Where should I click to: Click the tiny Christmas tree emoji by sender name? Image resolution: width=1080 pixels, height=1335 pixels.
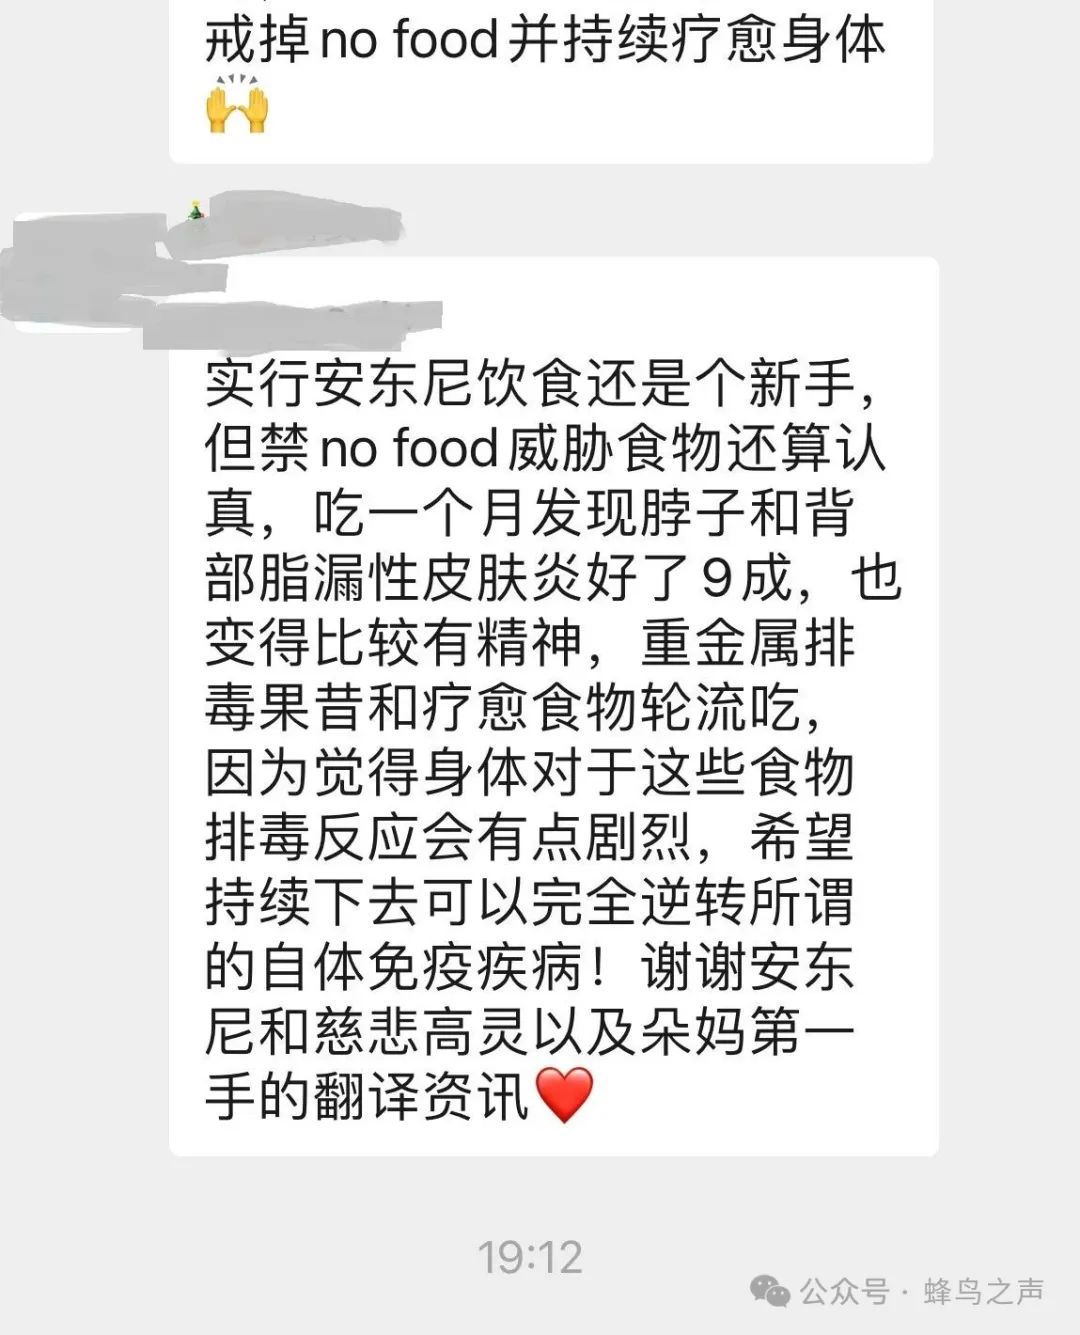pyautogui.click(x=196, y=210)
